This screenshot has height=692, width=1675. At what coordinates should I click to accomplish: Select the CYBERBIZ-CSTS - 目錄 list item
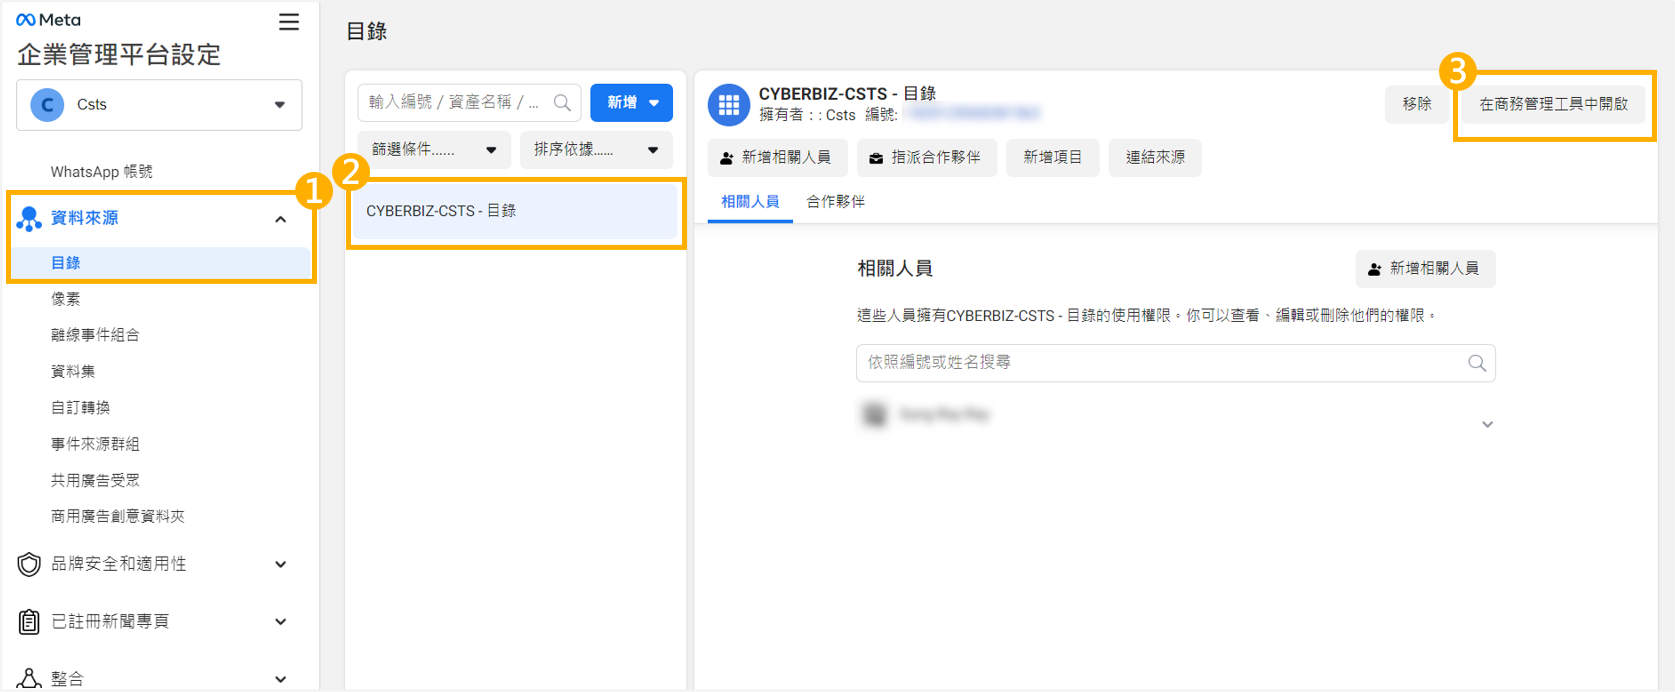(516, 212)
